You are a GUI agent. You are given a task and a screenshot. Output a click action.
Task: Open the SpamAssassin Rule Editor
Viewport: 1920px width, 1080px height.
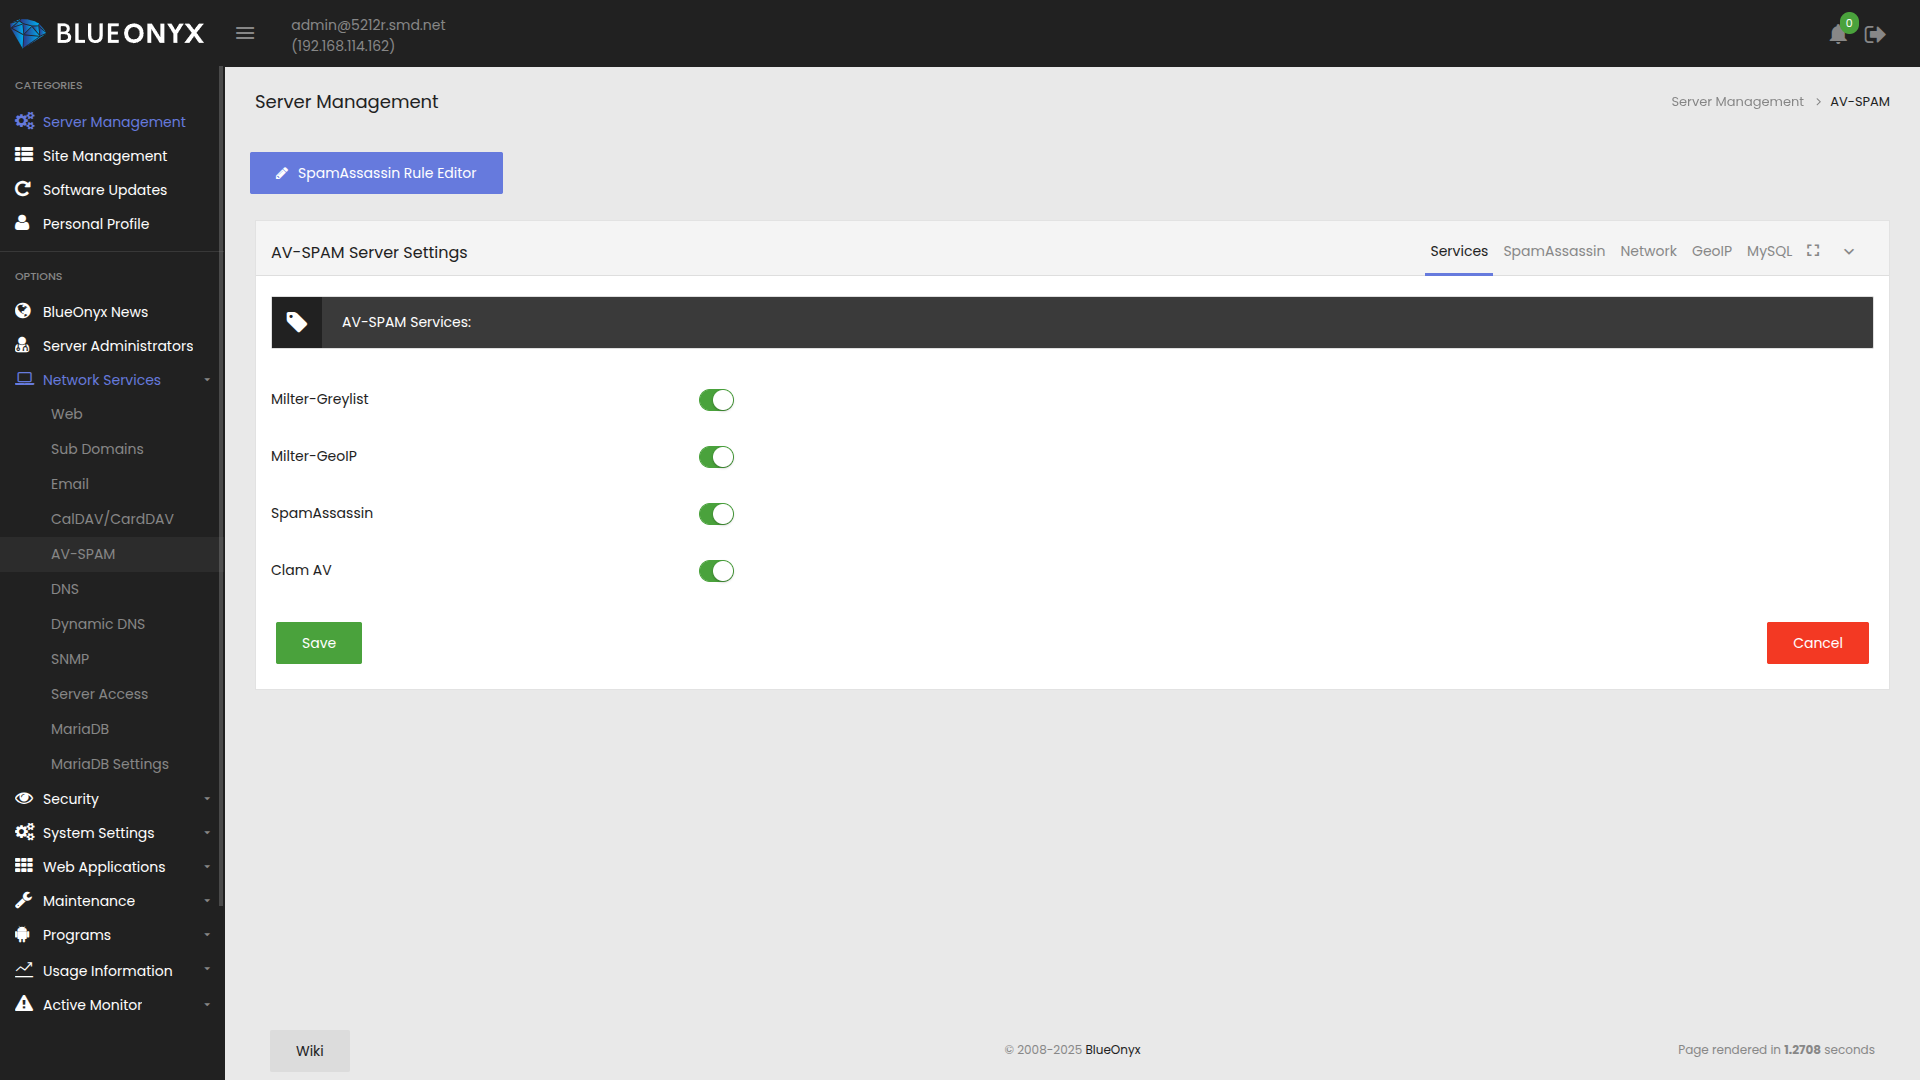[x=376, y=173]
